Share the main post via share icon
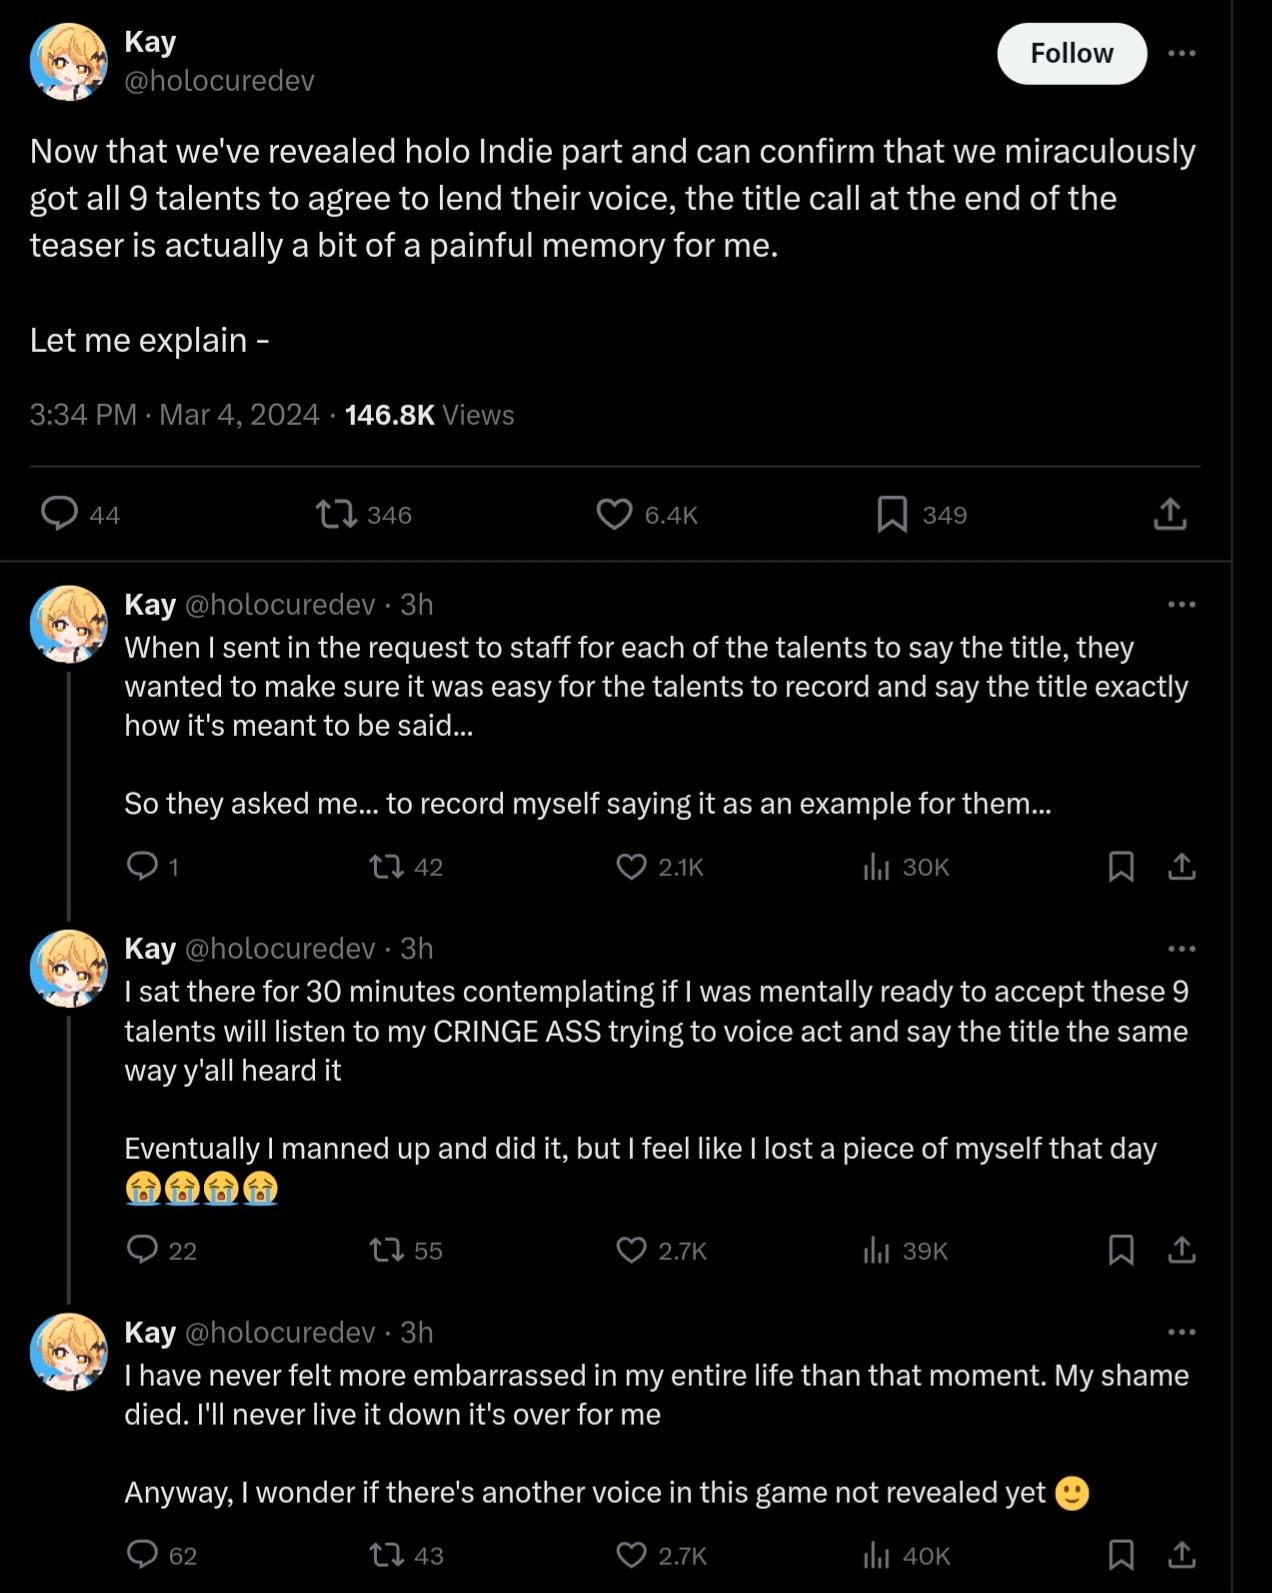 coord(1169,515)
